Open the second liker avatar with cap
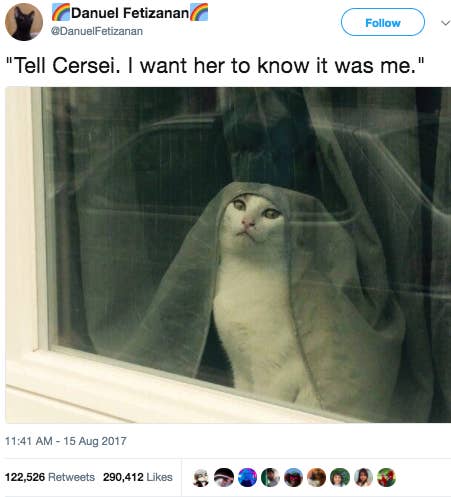Screen dimensions: 451x497 click(224, 477)
